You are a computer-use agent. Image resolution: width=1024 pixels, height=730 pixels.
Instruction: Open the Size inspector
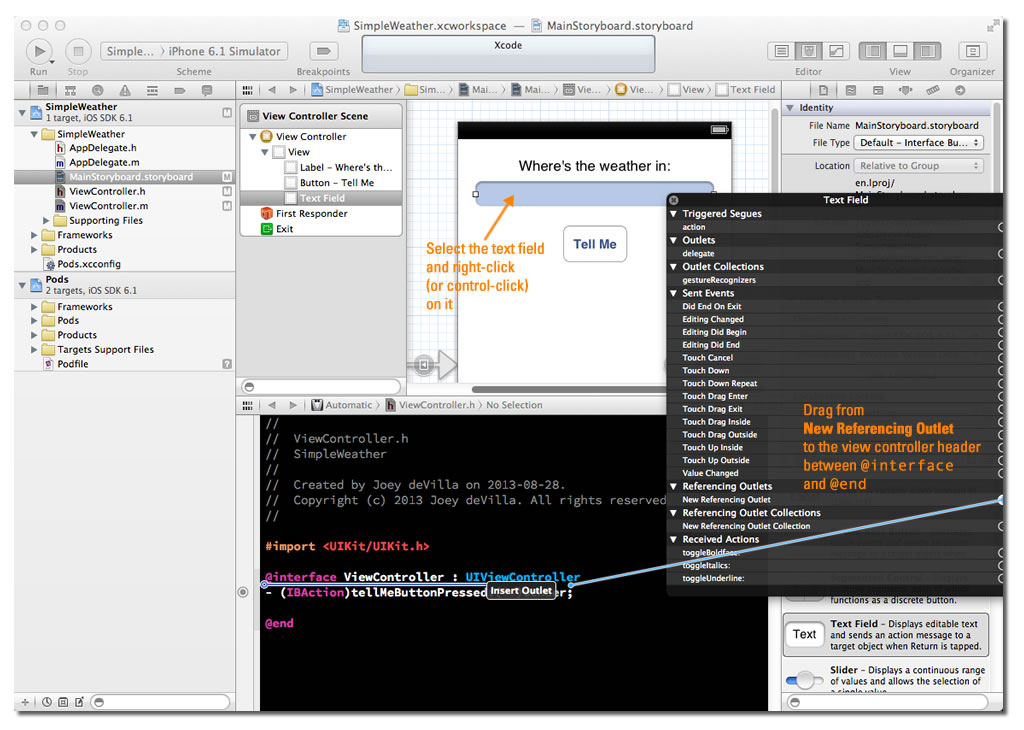933,90
